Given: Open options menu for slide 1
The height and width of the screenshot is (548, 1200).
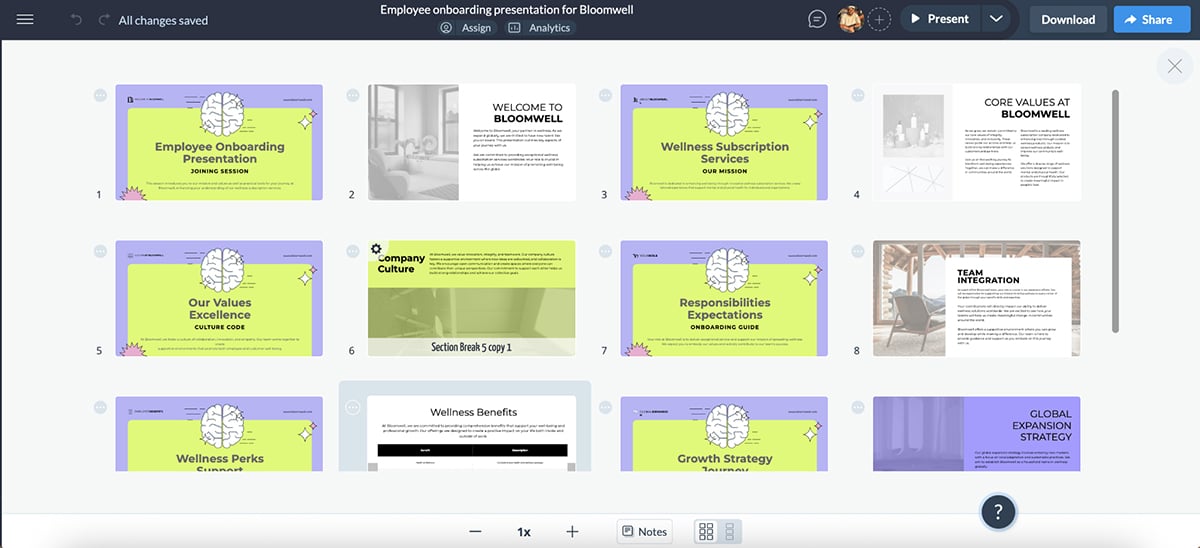Looking at the screenshot, I should click(x=100, y=95).
